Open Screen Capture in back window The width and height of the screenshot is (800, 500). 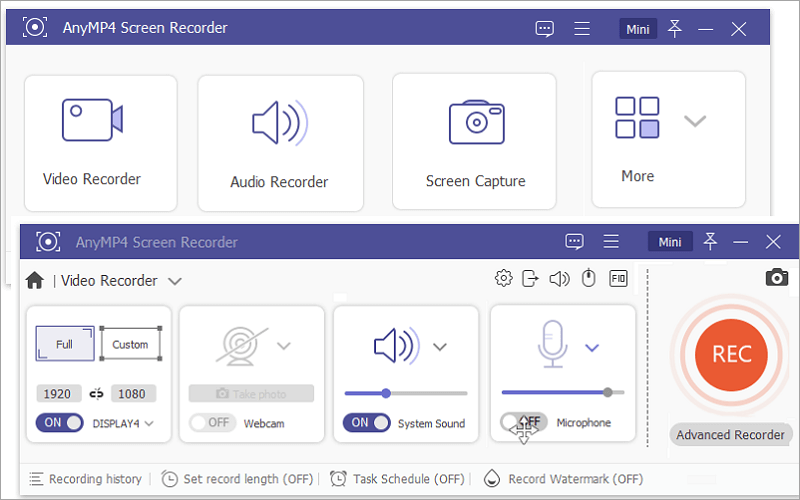point(474,141)
